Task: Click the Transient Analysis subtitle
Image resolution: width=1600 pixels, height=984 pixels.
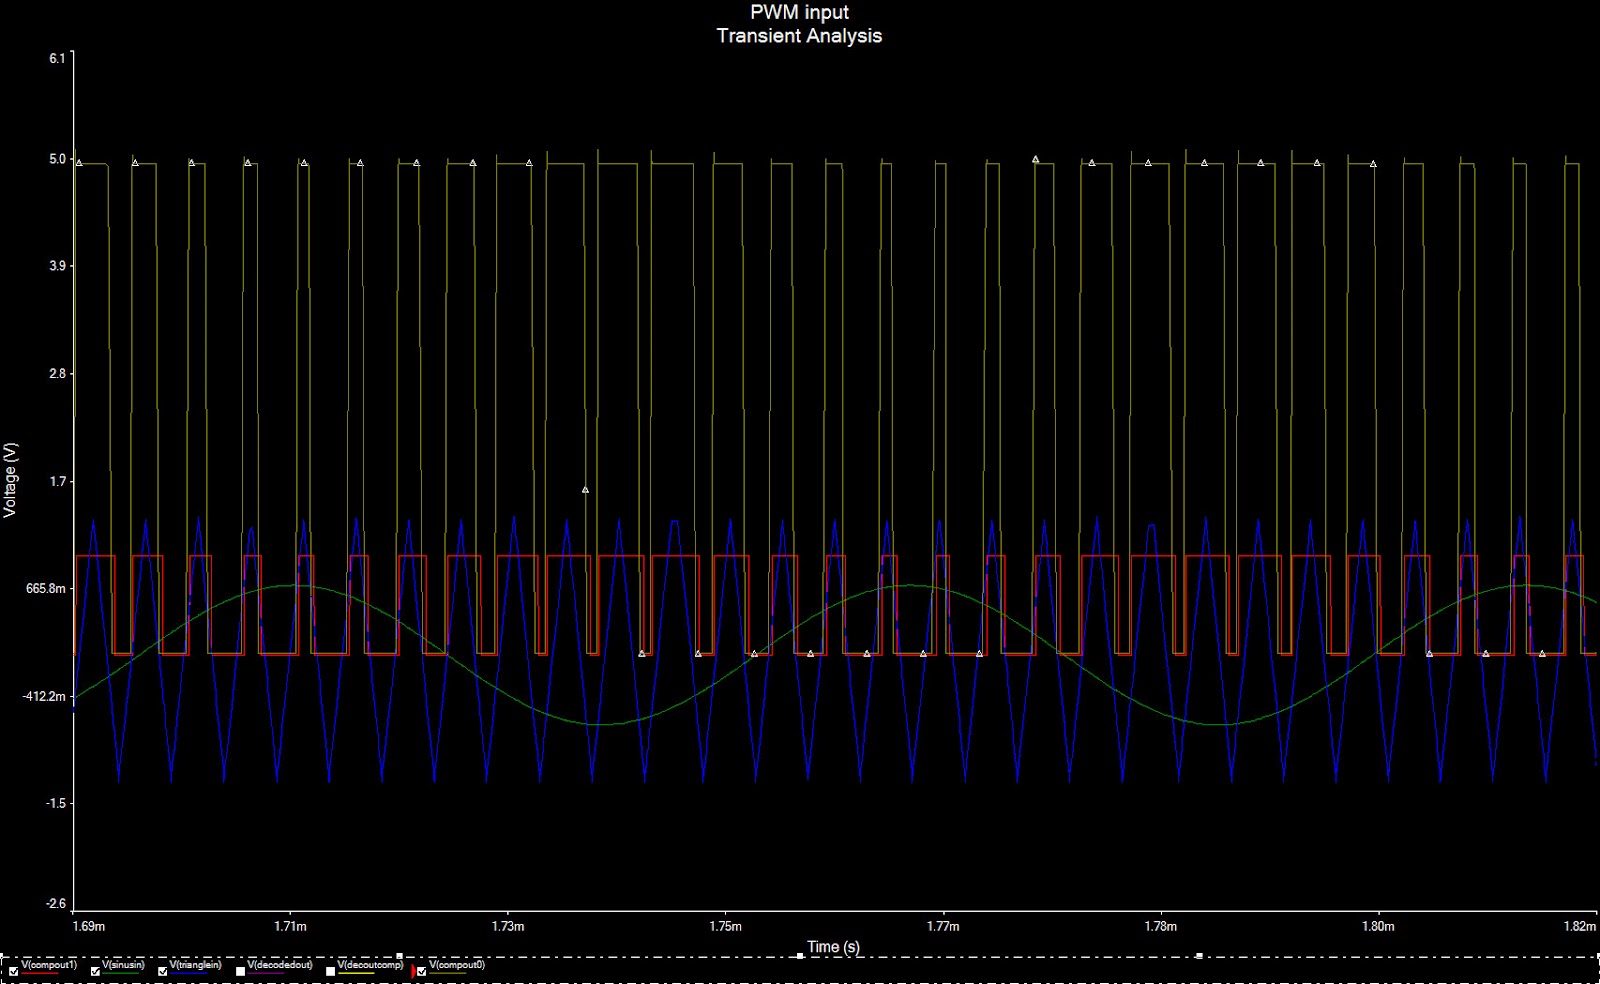Action: tap(799, 35)
